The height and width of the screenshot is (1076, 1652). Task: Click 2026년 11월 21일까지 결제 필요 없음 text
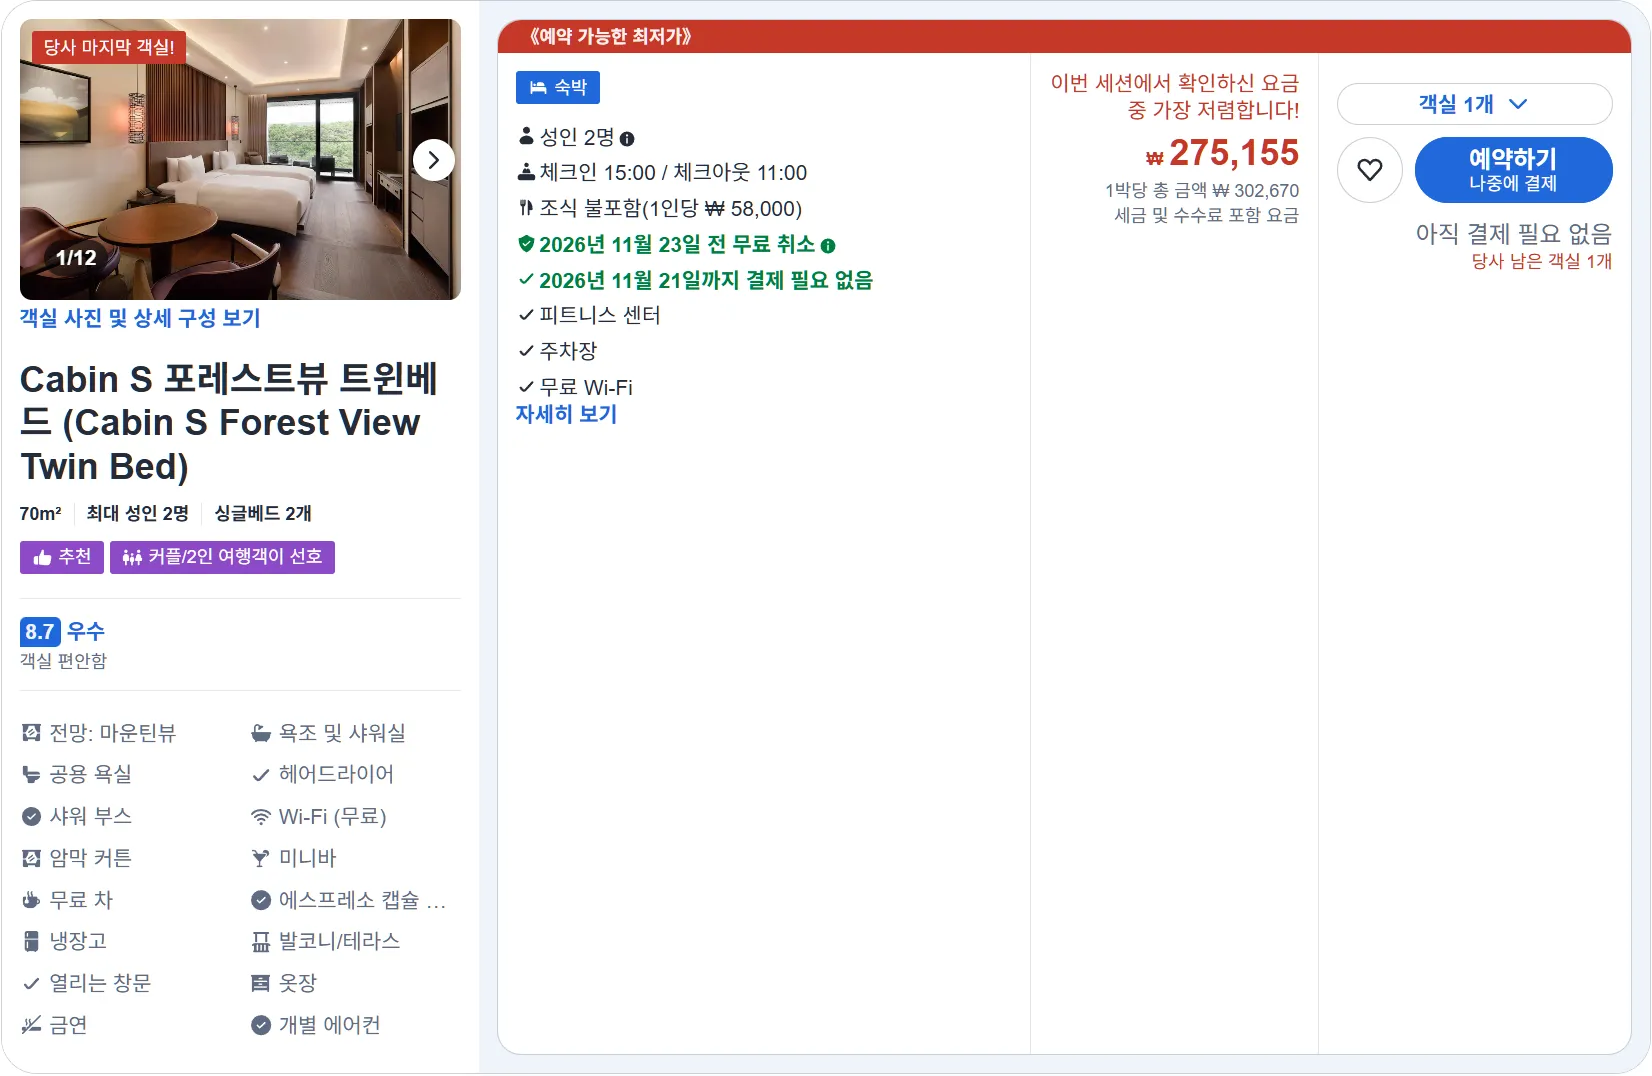[x=706, y=280]
